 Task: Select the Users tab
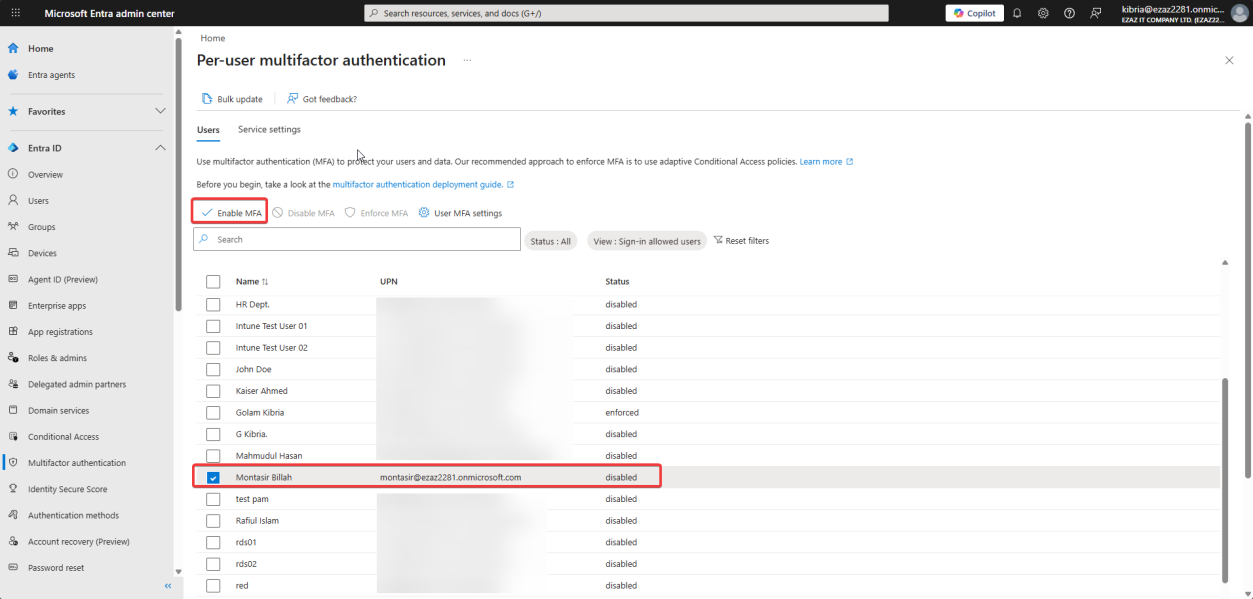(208, 130)
